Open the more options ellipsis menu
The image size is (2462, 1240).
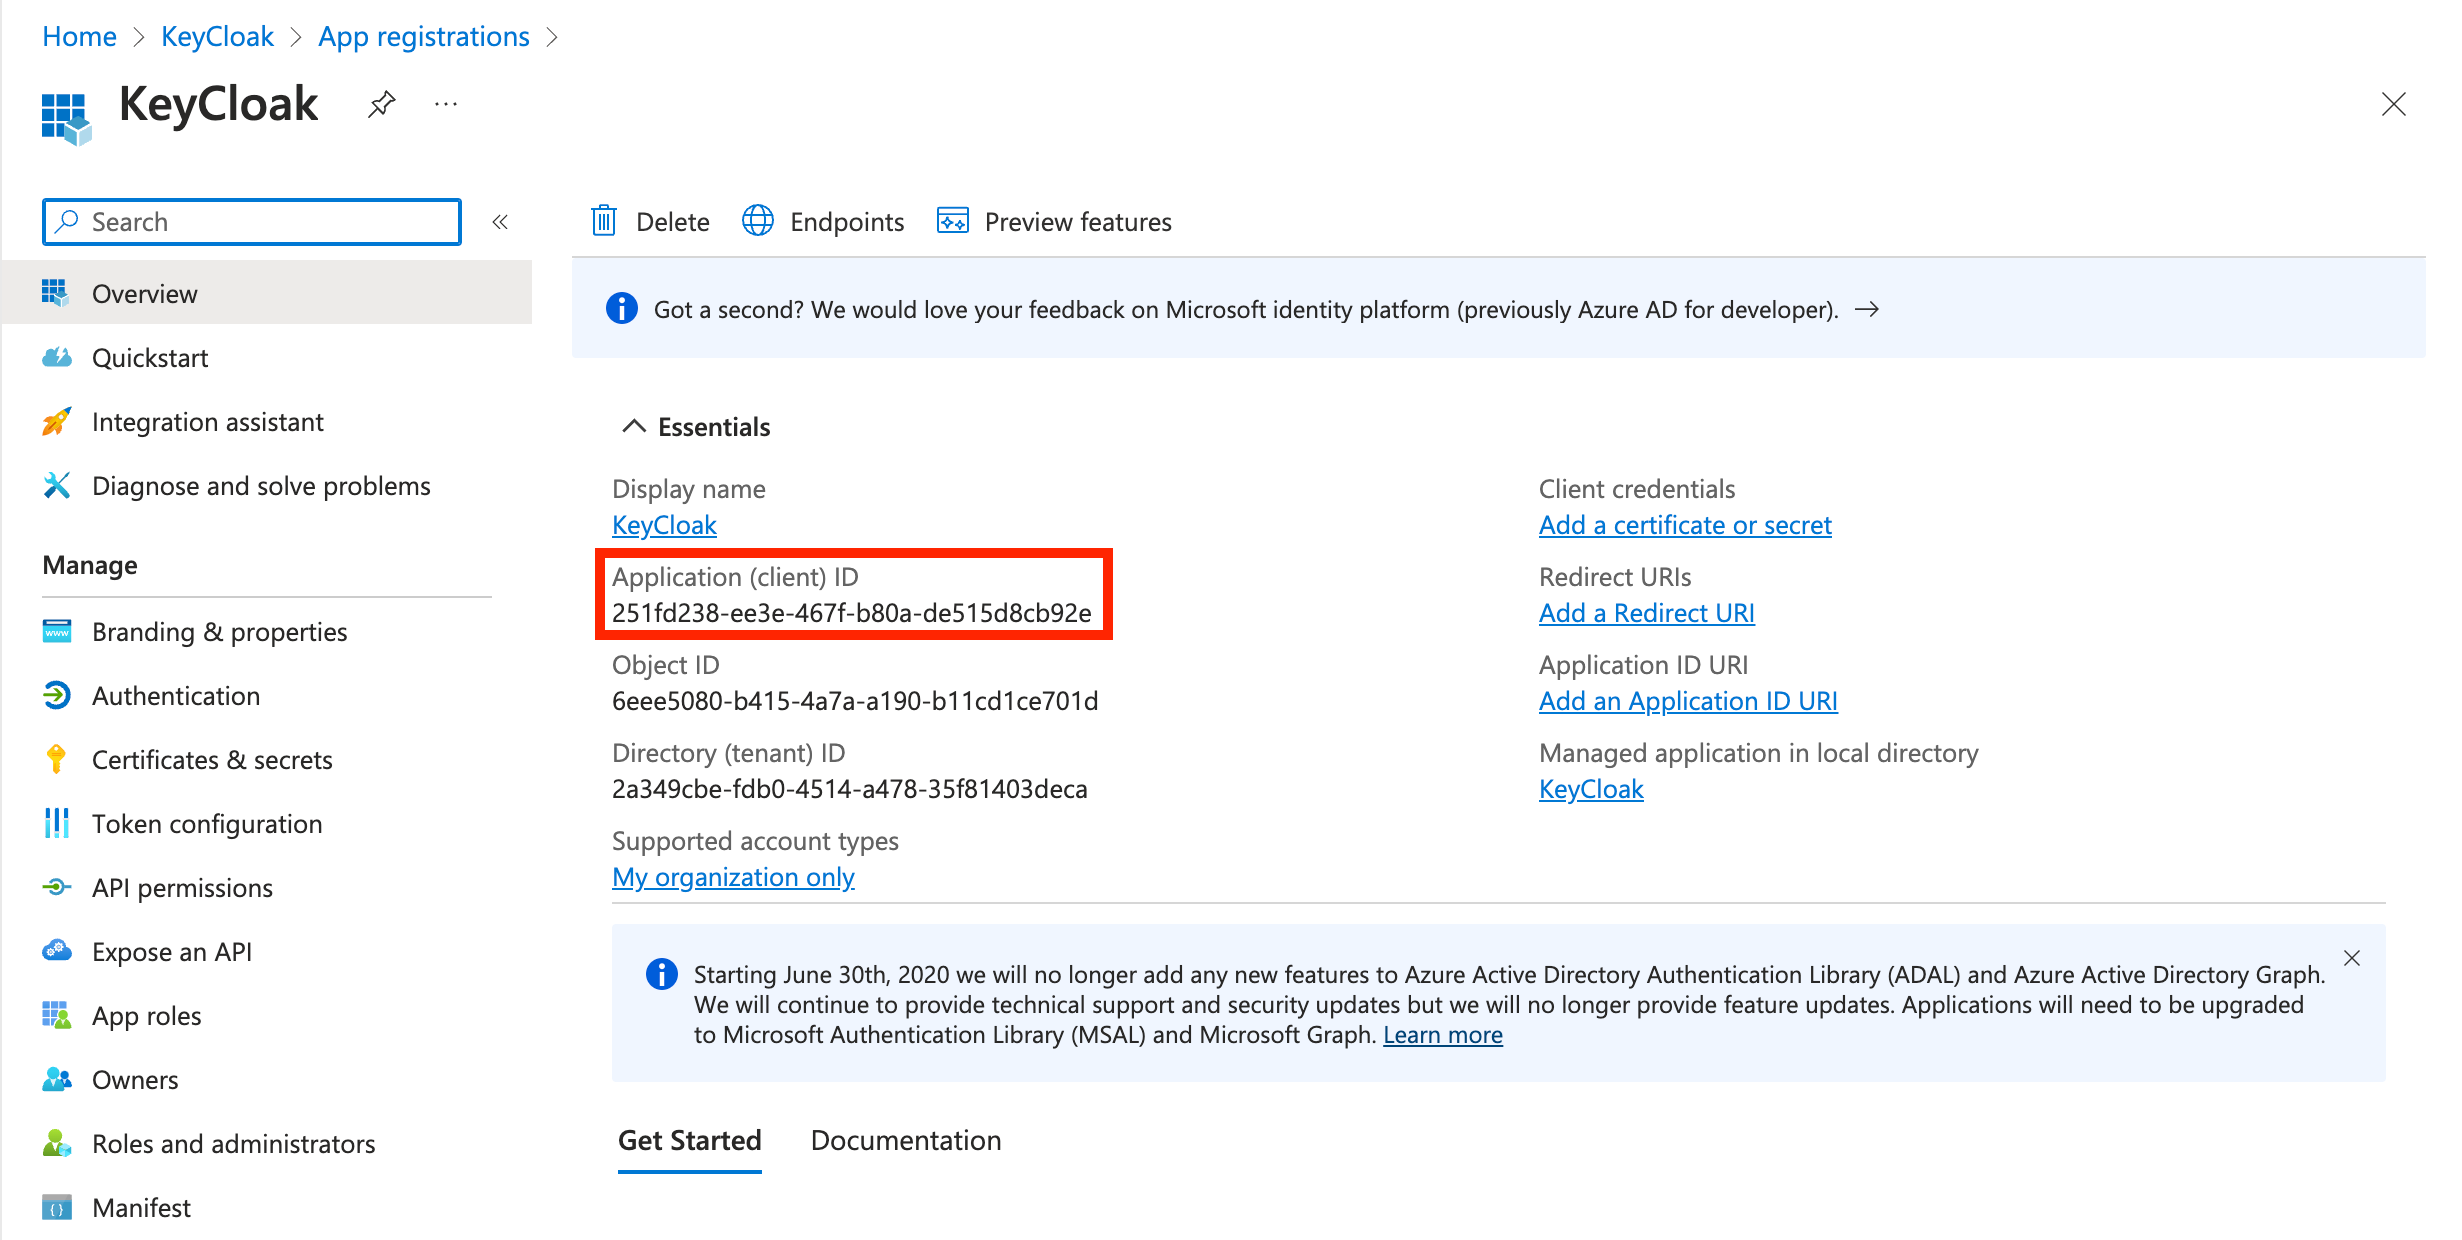click(446, 104)
